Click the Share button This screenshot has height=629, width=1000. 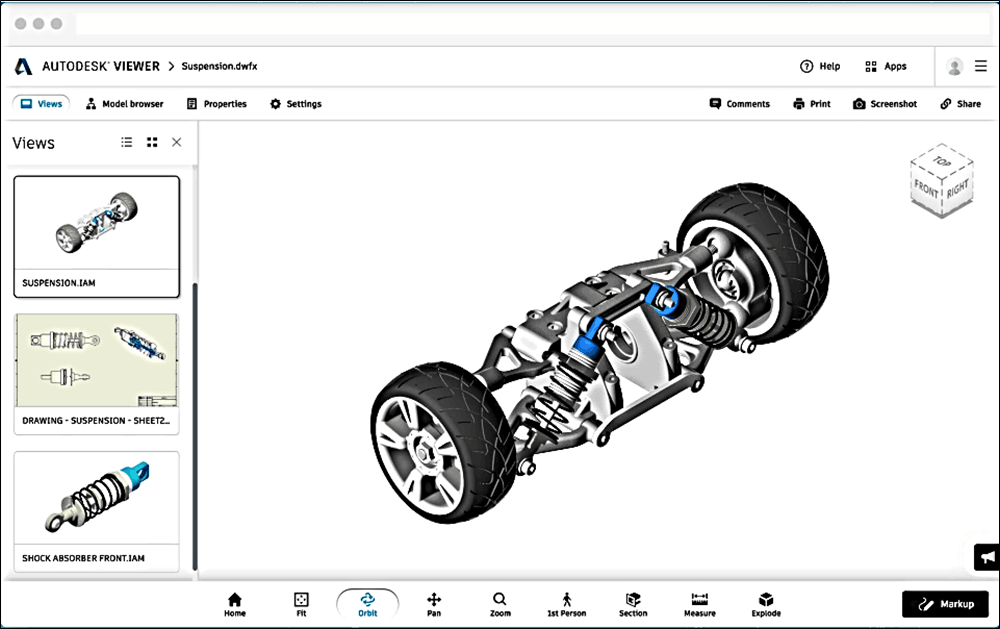pyautogui.click(x=960, y=104)
